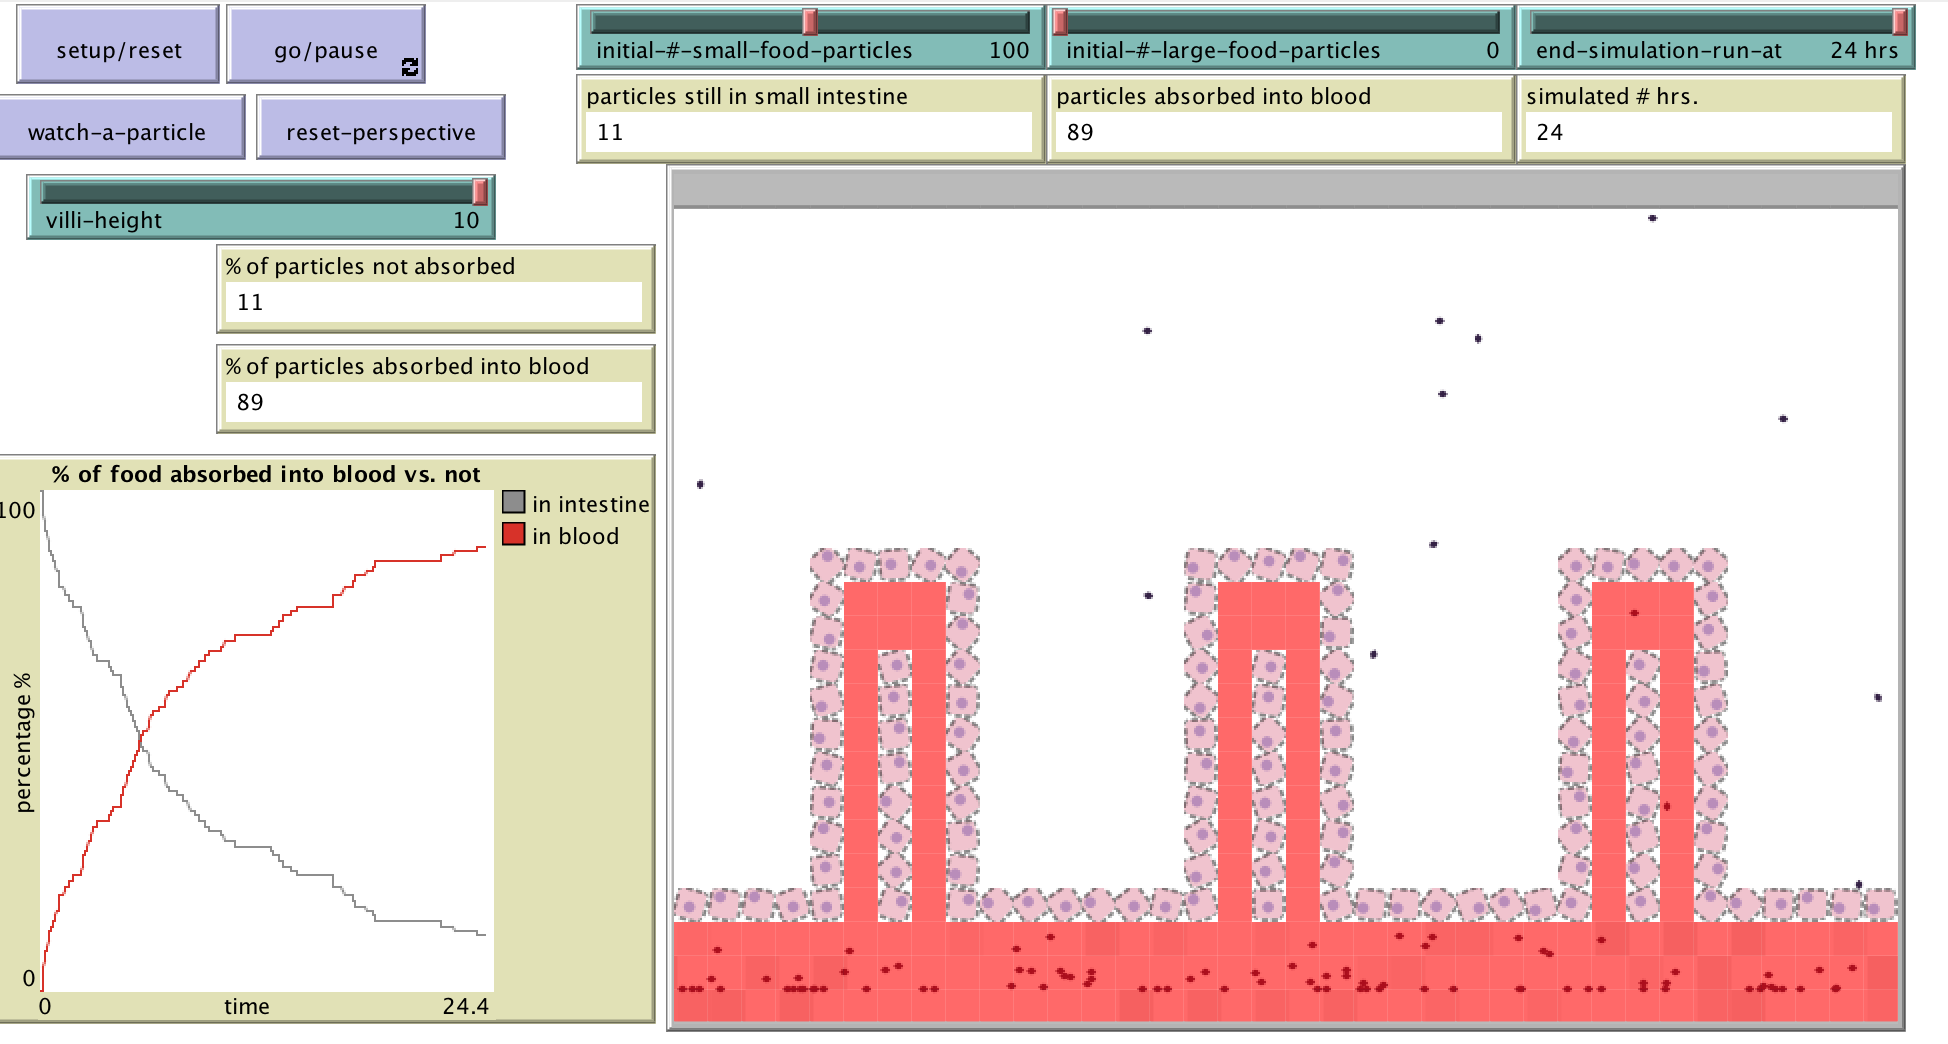Screen dimensions: 1948x1044
Task: Click the 'simulated # hrs.' monitor field
Action: (x=1710, y=130)
